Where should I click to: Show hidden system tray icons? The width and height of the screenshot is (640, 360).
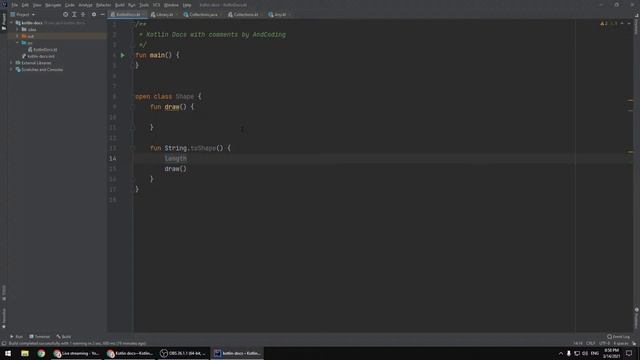click(x=560, y=353)
